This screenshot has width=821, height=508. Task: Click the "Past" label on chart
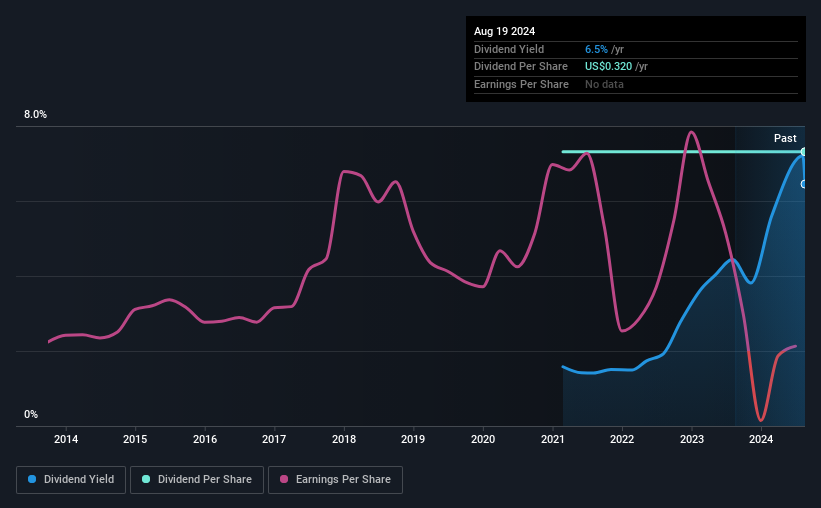click(785, 138)
